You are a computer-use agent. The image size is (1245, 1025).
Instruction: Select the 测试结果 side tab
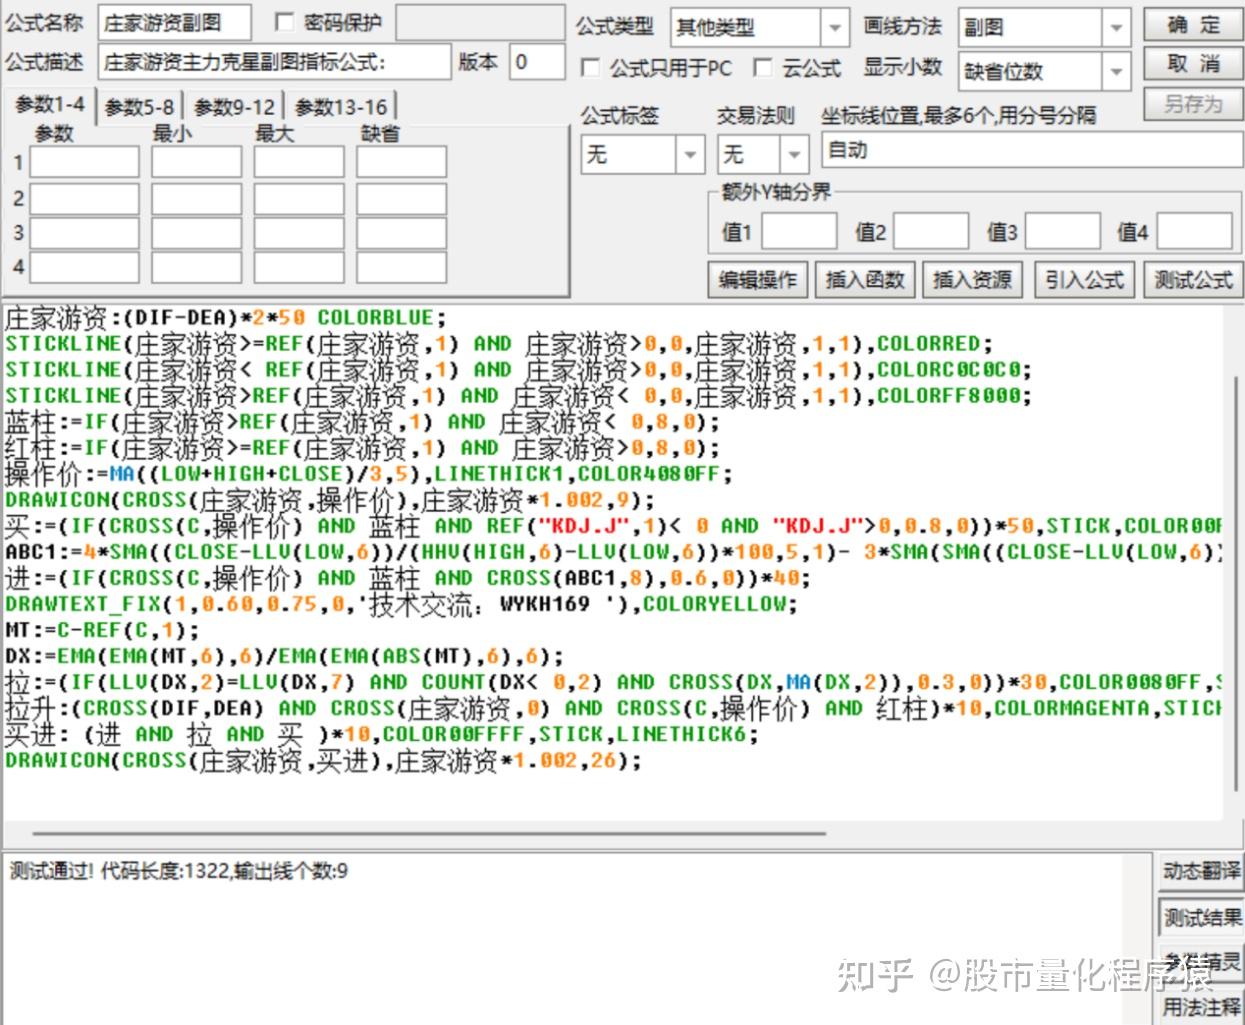(1201, 916)
